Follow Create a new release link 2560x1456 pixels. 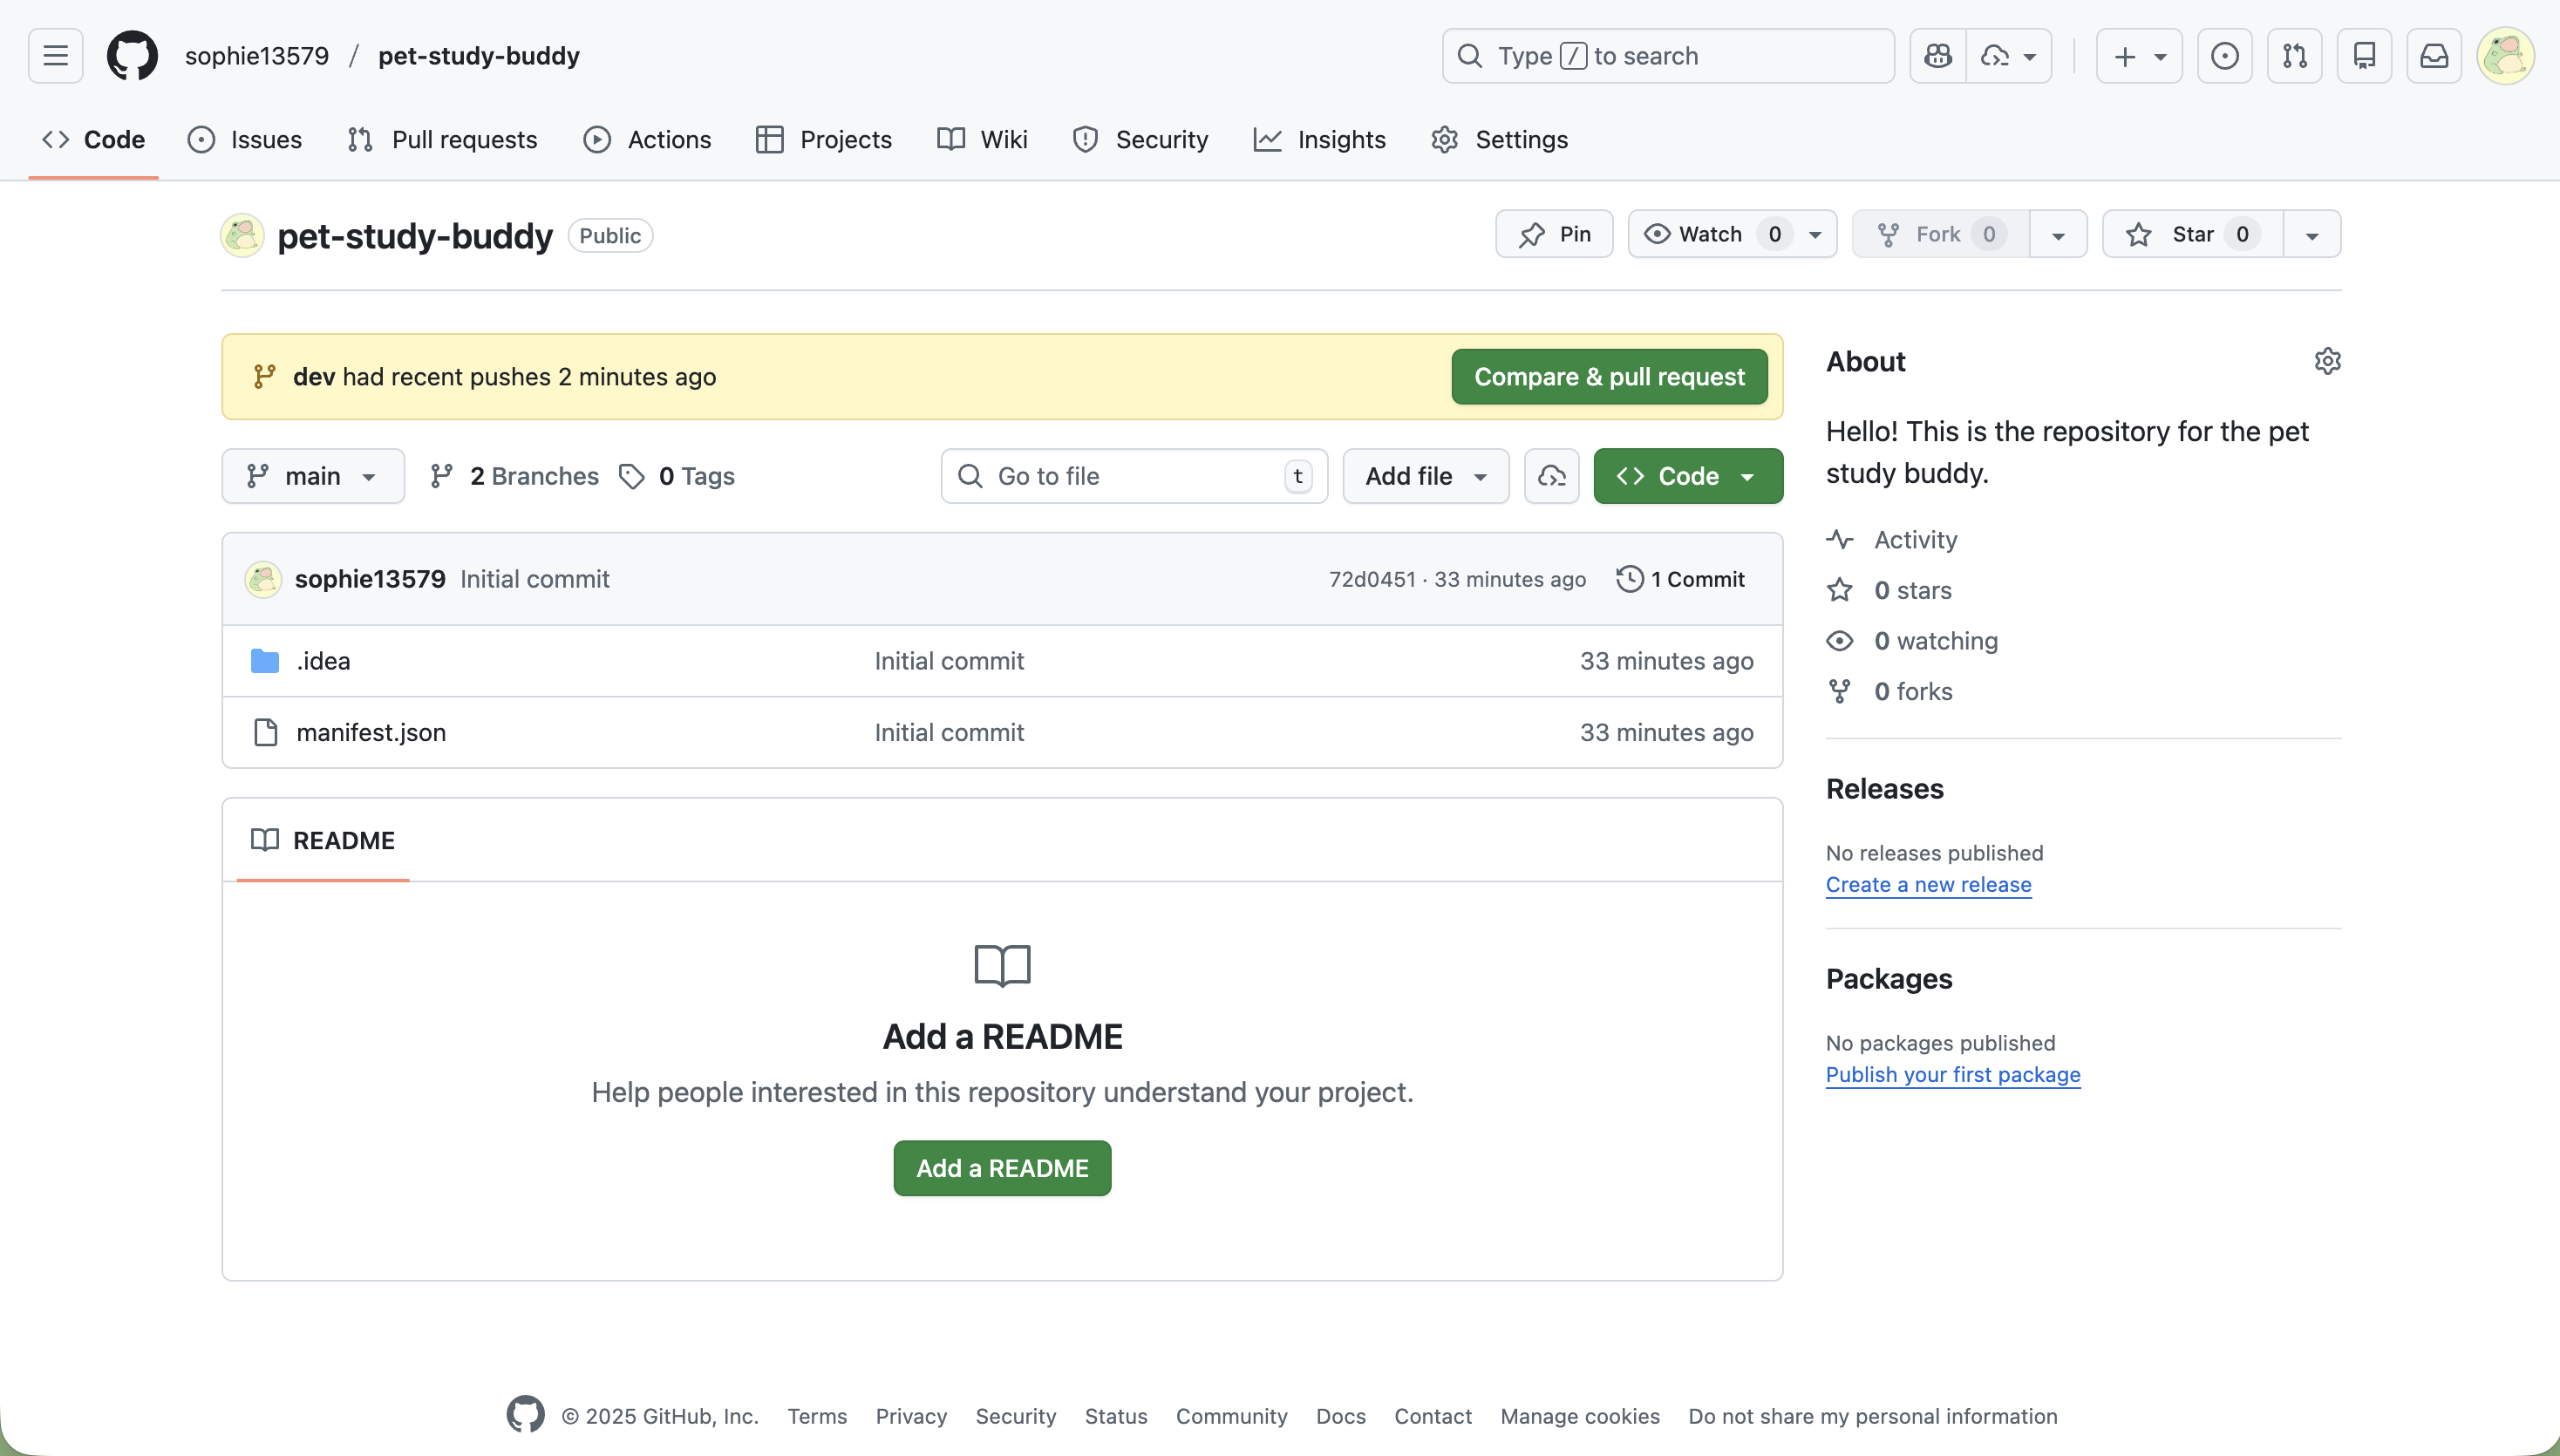(1928, 885)
